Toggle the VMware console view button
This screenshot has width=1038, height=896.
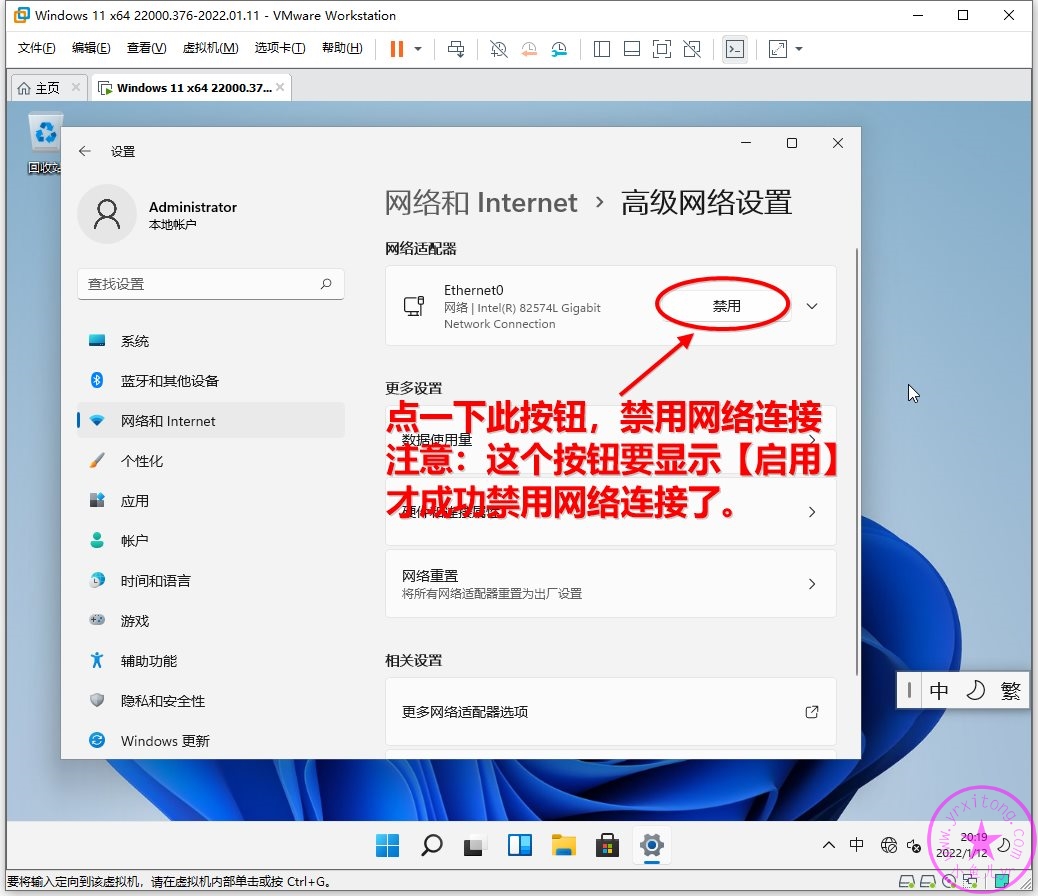tap(735, 48)
